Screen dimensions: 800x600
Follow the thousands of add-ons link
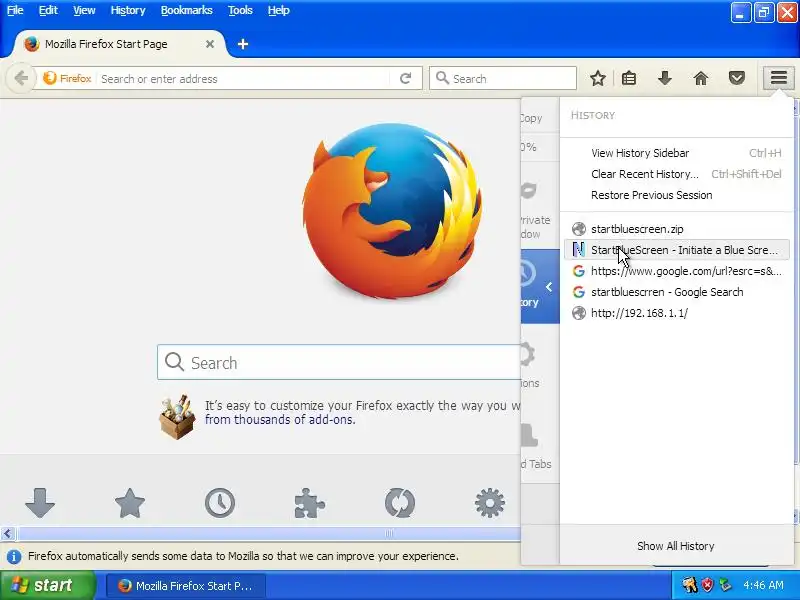tap(280, 420)
